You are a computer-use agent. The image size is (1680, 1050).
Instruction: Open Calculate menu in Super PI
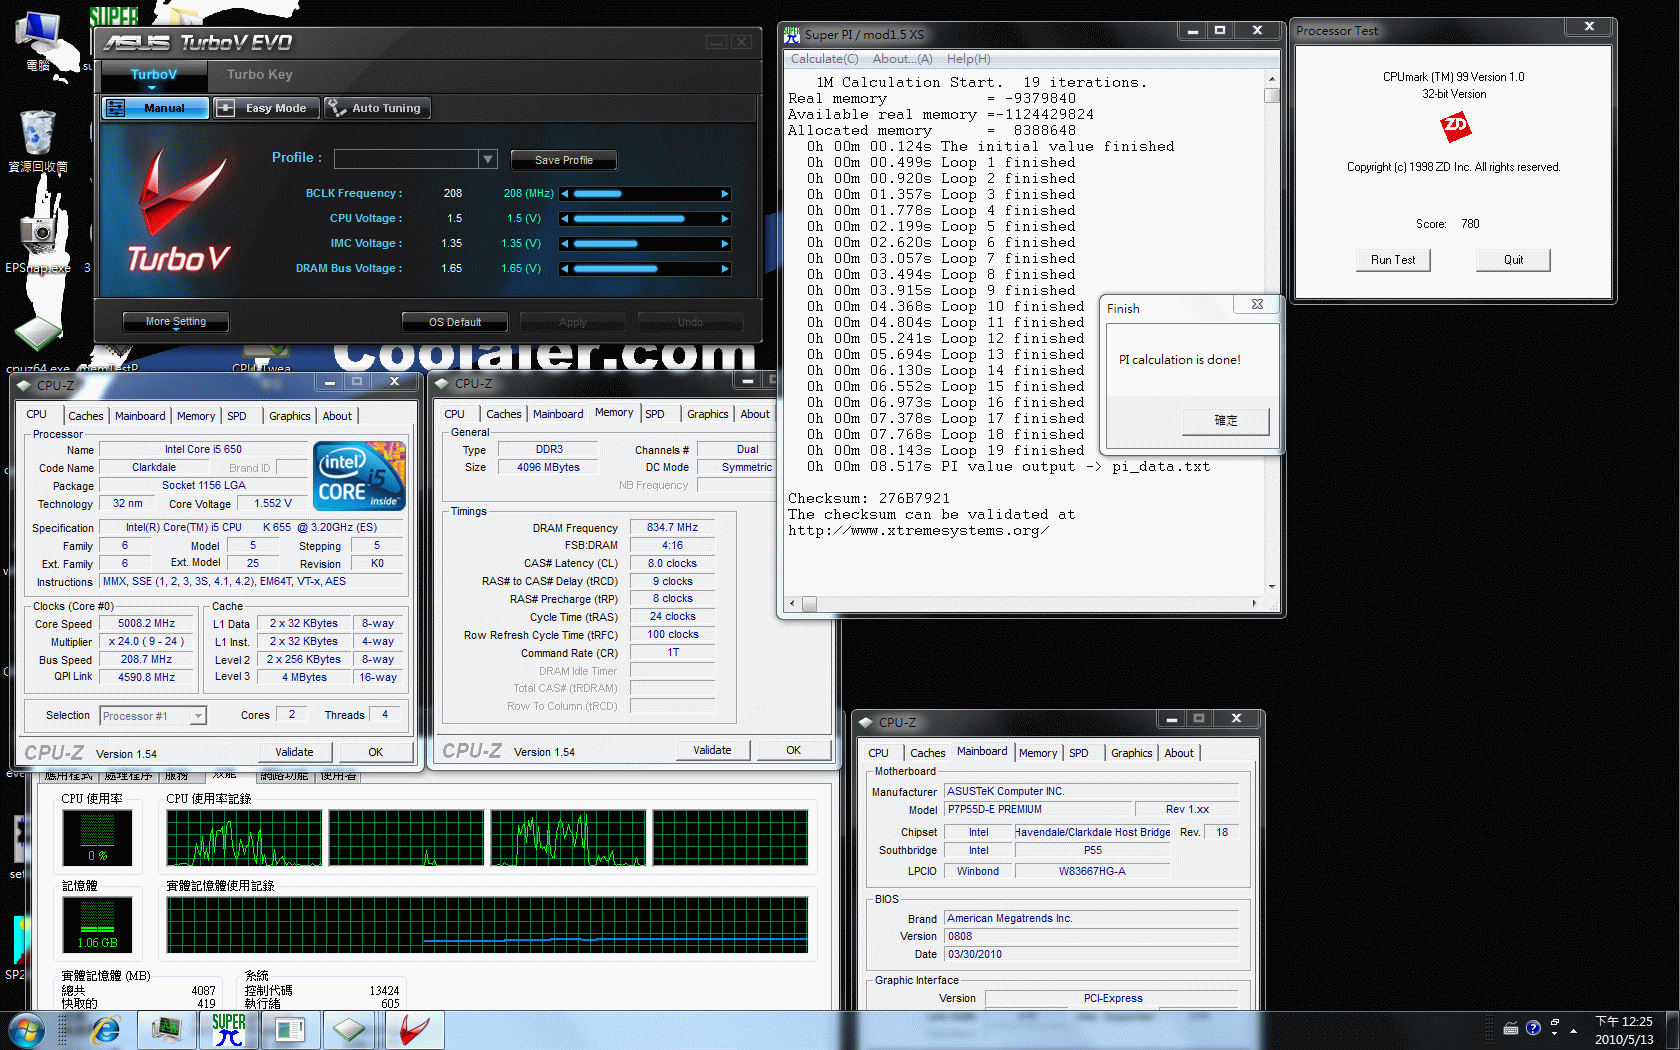pos(825,59)
